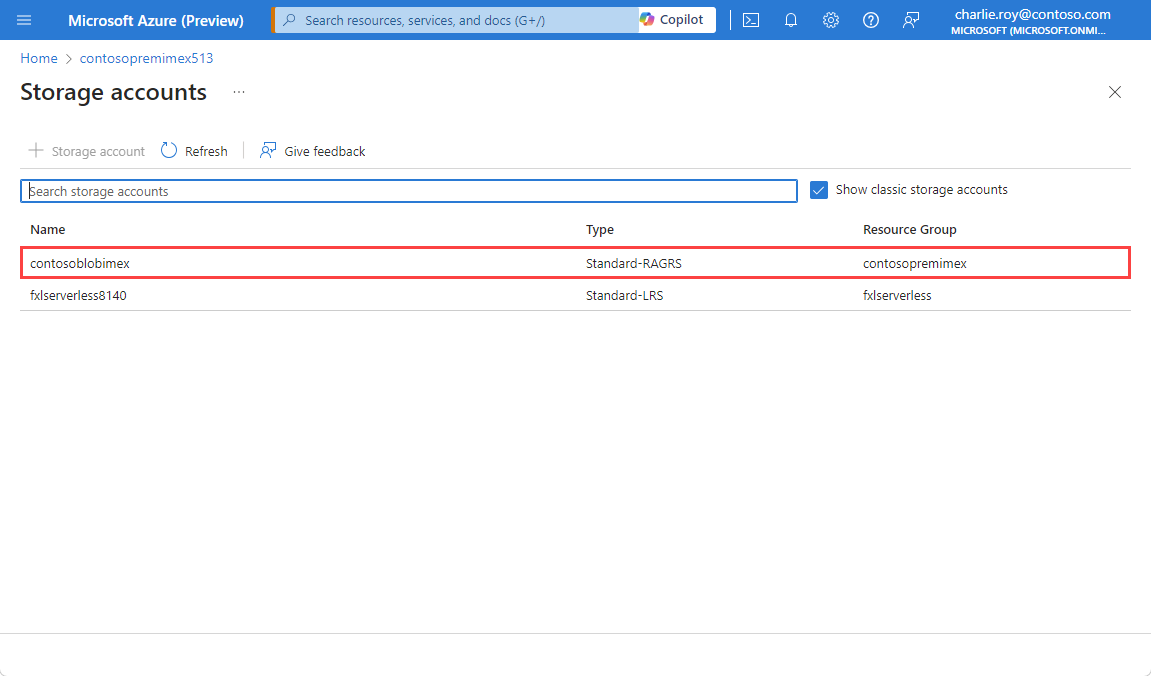Viewport: 1151px width, 676px height.
Task: Open the ellipsis more options menu
Action: 239,92
